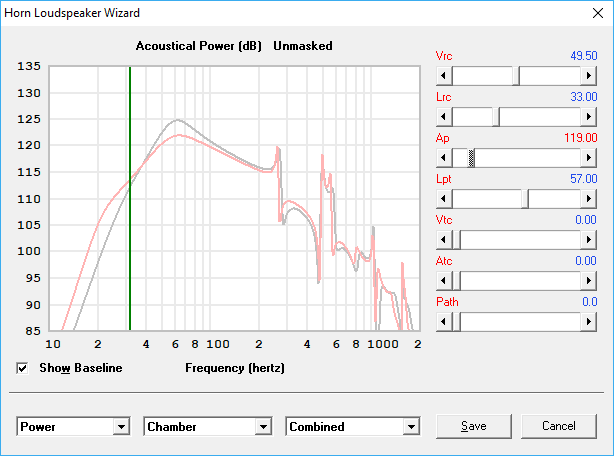The width and height of the screenshot is (614, 456).
Task: Click the Ap slider left arrow
Action: point(444,158)
